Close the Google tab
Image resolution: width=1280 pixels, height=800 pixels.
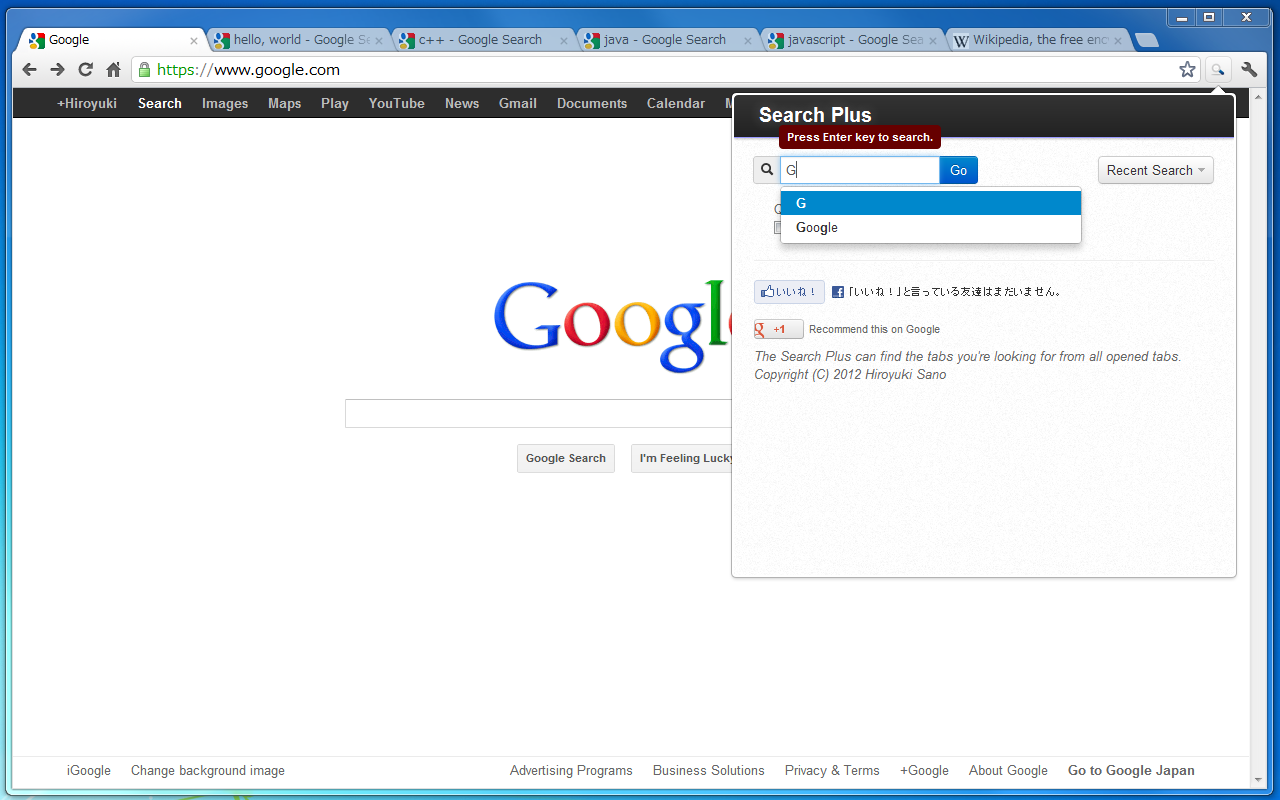click(x=194, y=41)
